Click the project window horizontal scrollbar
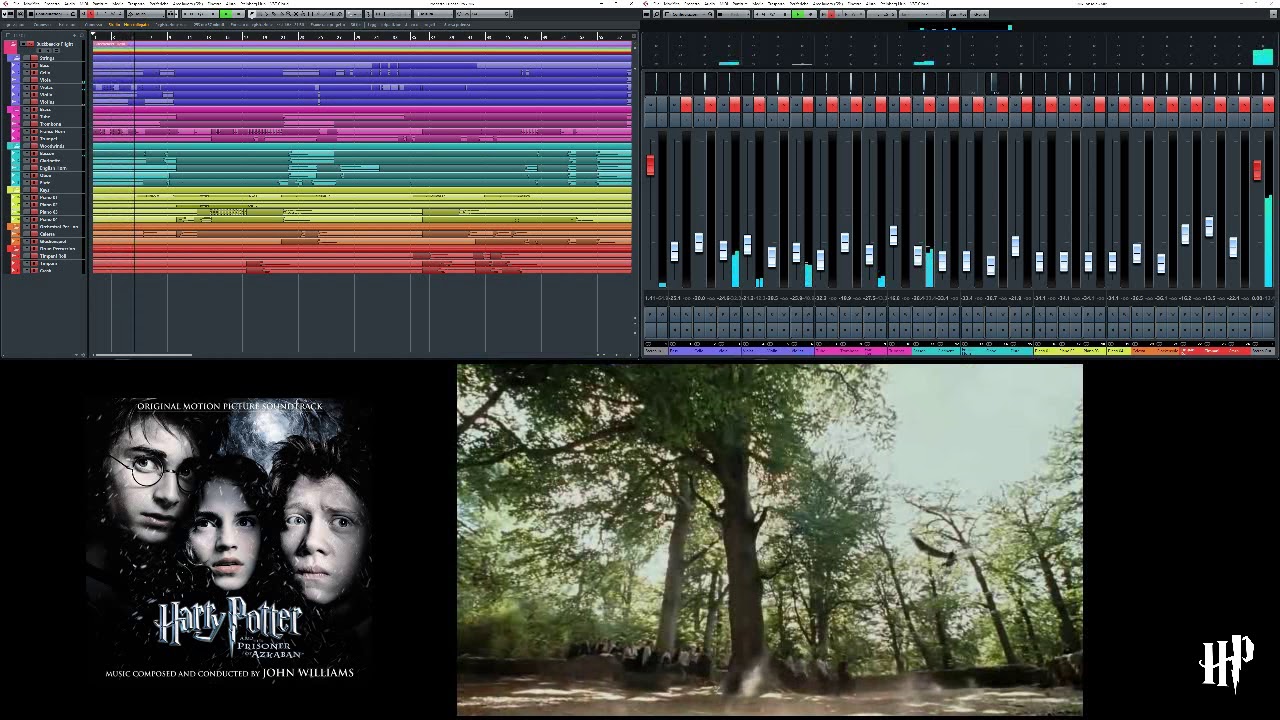1280x720 pixels. click(142, 354)
